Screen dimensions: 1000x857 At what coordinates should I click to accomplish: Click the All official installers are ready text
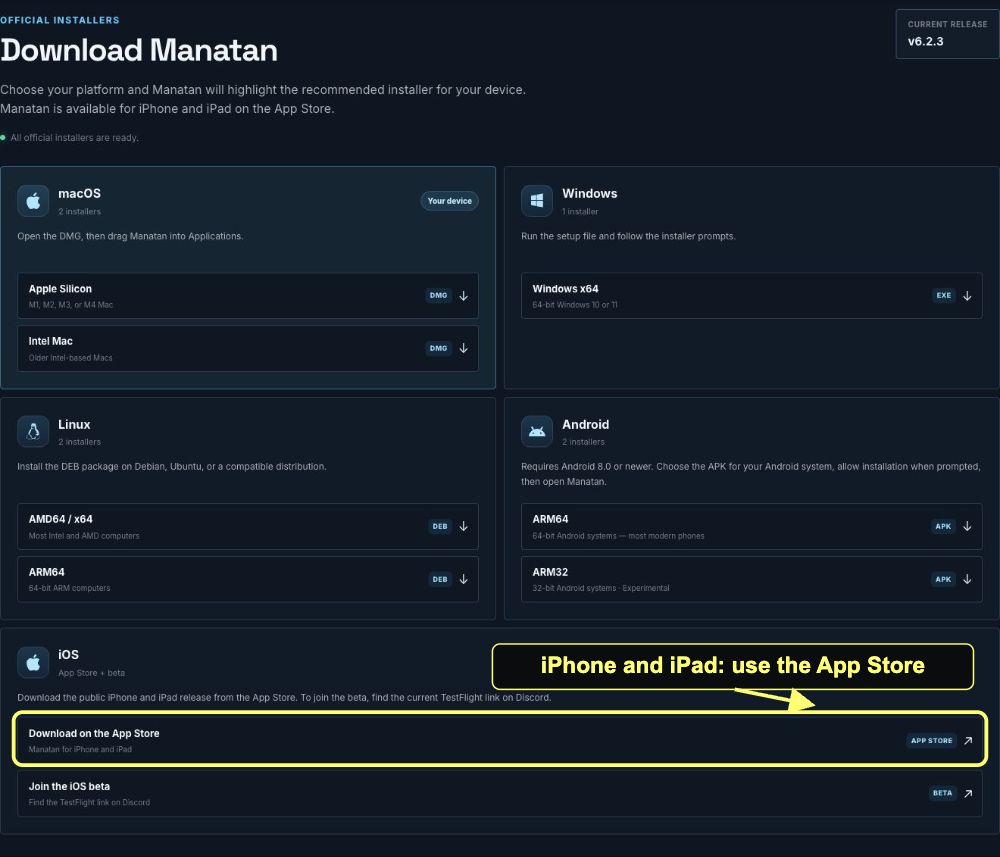point(75,138)
